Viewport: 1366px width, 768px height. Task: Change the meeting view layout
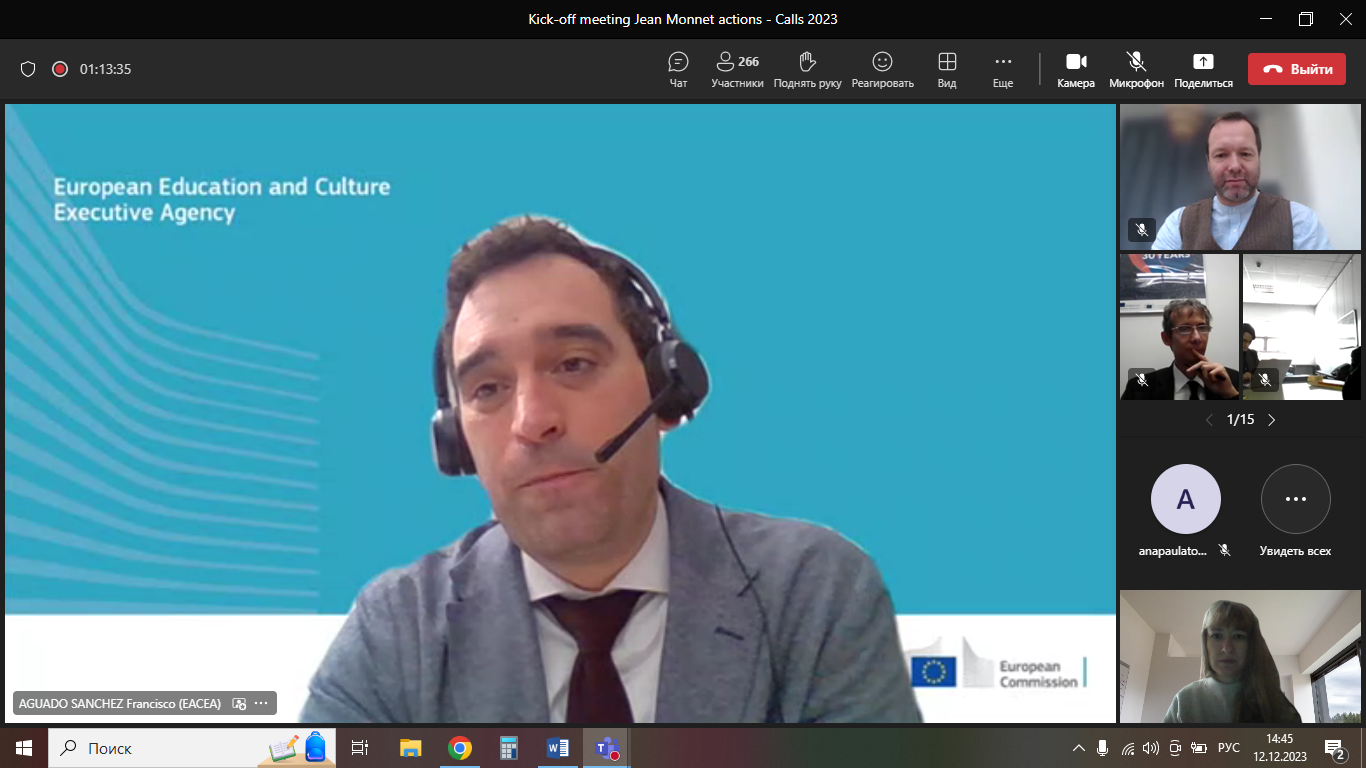pos(946,69)
